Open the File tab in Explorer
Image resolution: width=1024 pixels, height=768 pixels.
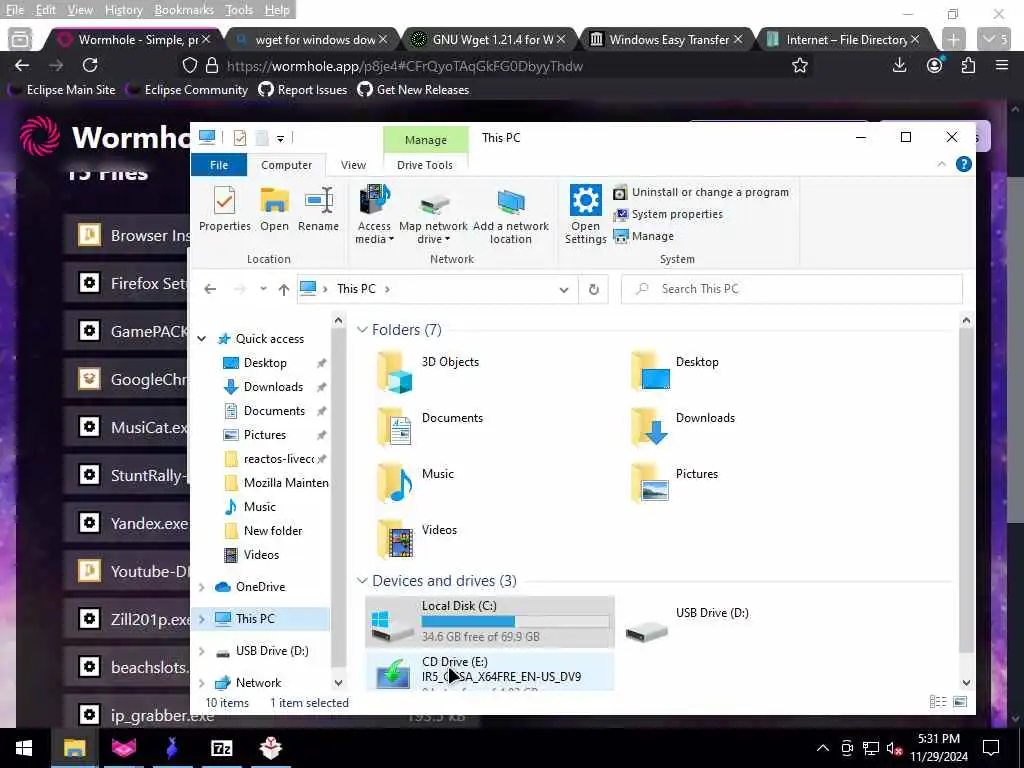pyautogui.click(x=219, y=165)
